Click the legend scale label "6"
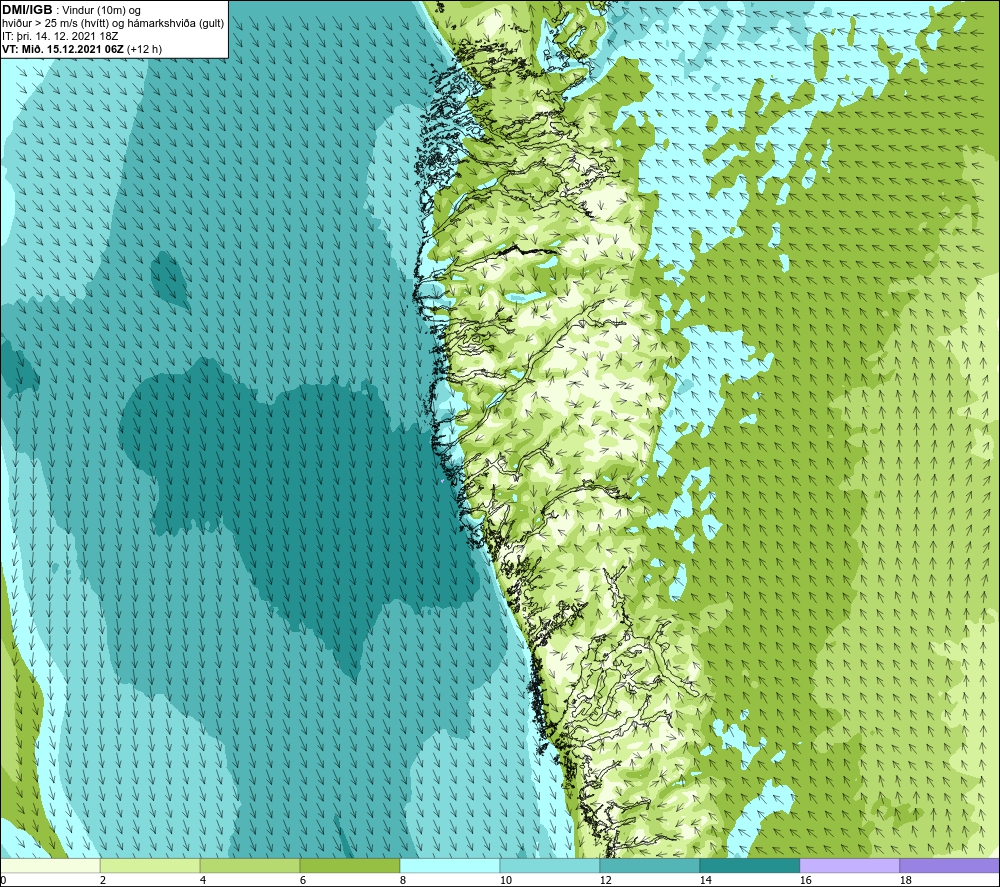Screen dimensions: 1000x887 pyautogui.click(x=302, y=880)
